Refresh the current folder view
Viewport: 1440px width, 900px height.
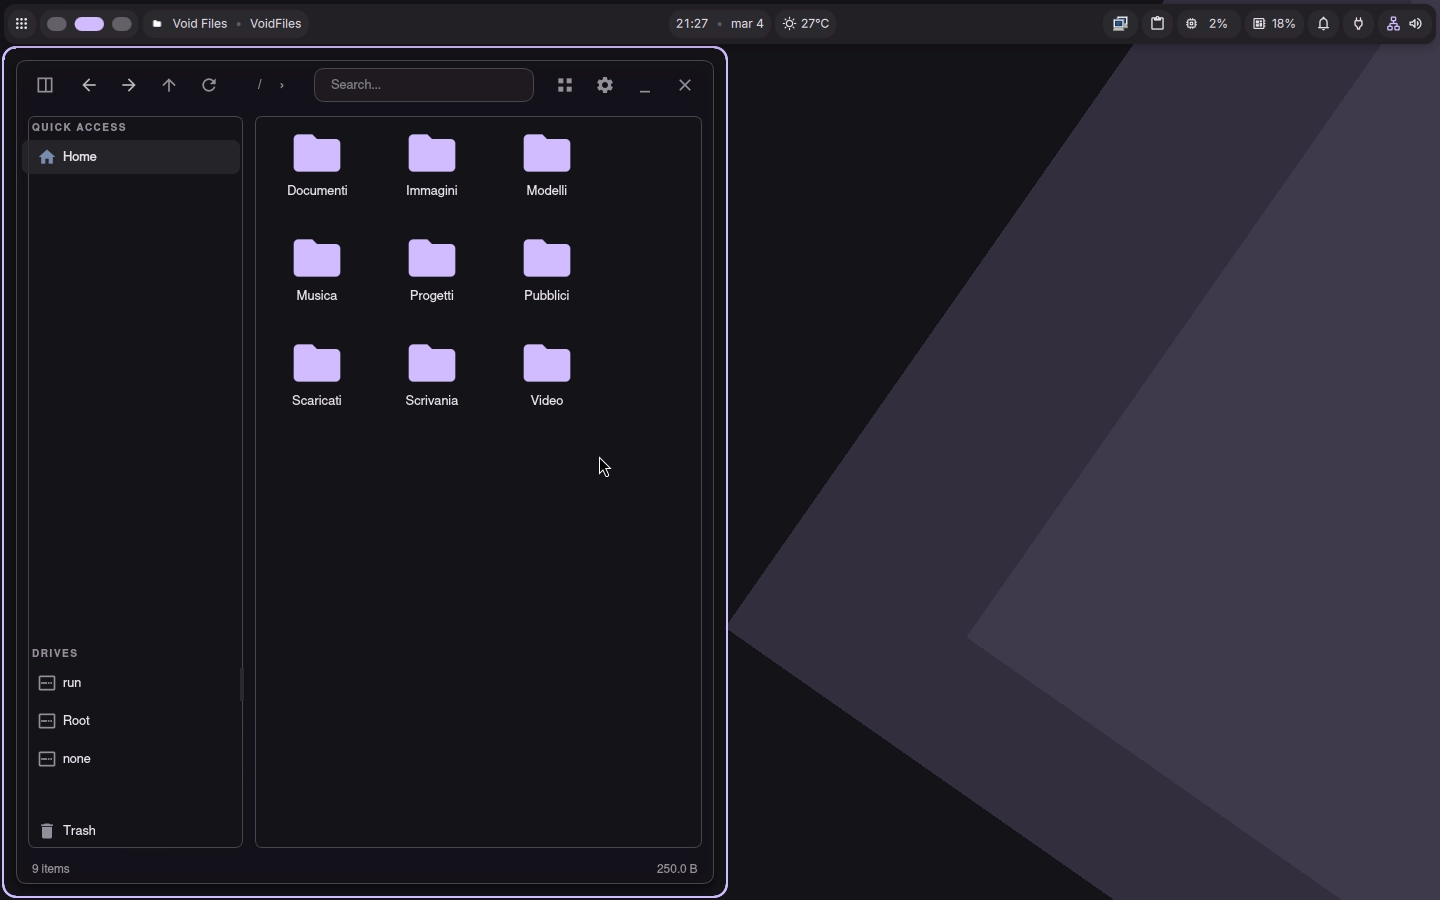(210, 86)
